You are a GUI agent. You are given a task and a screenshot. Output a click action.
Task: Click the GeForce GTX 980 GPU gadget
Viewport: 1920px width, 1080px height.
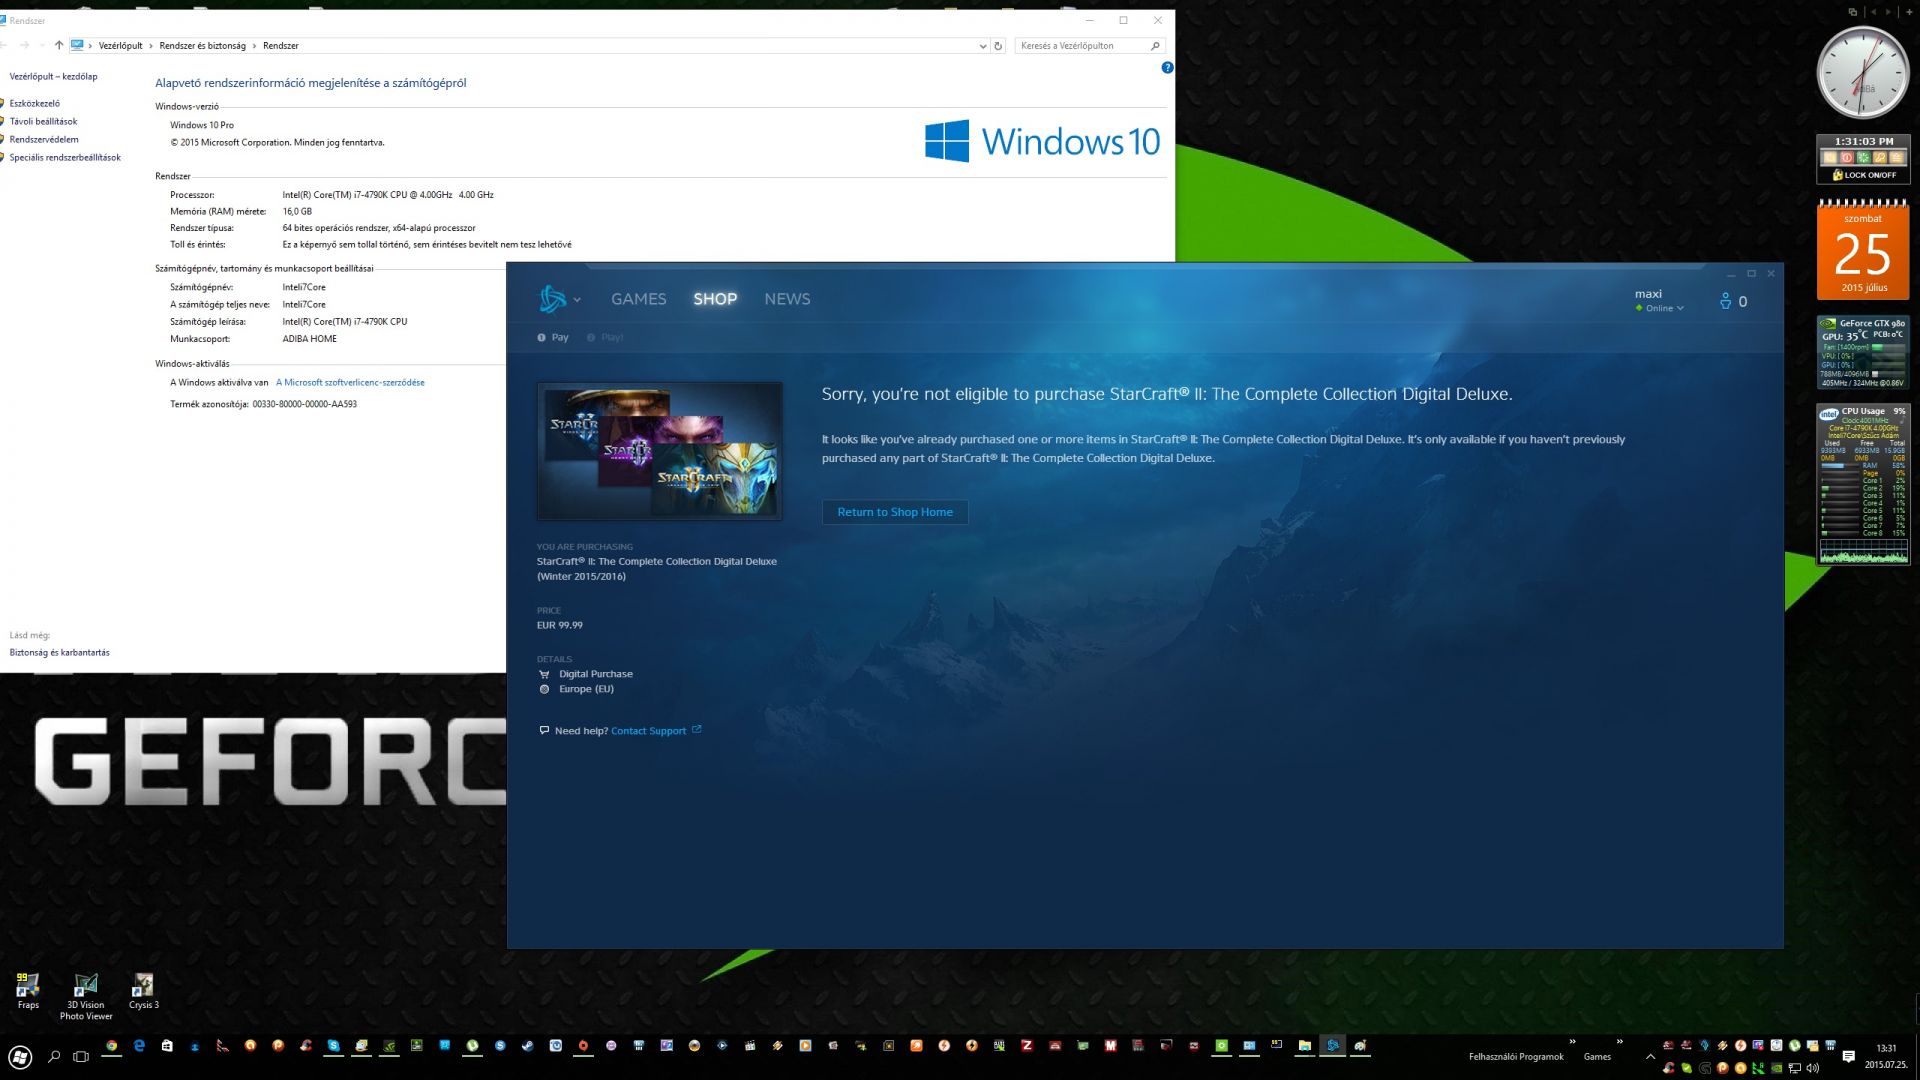tap(1863, 352)
